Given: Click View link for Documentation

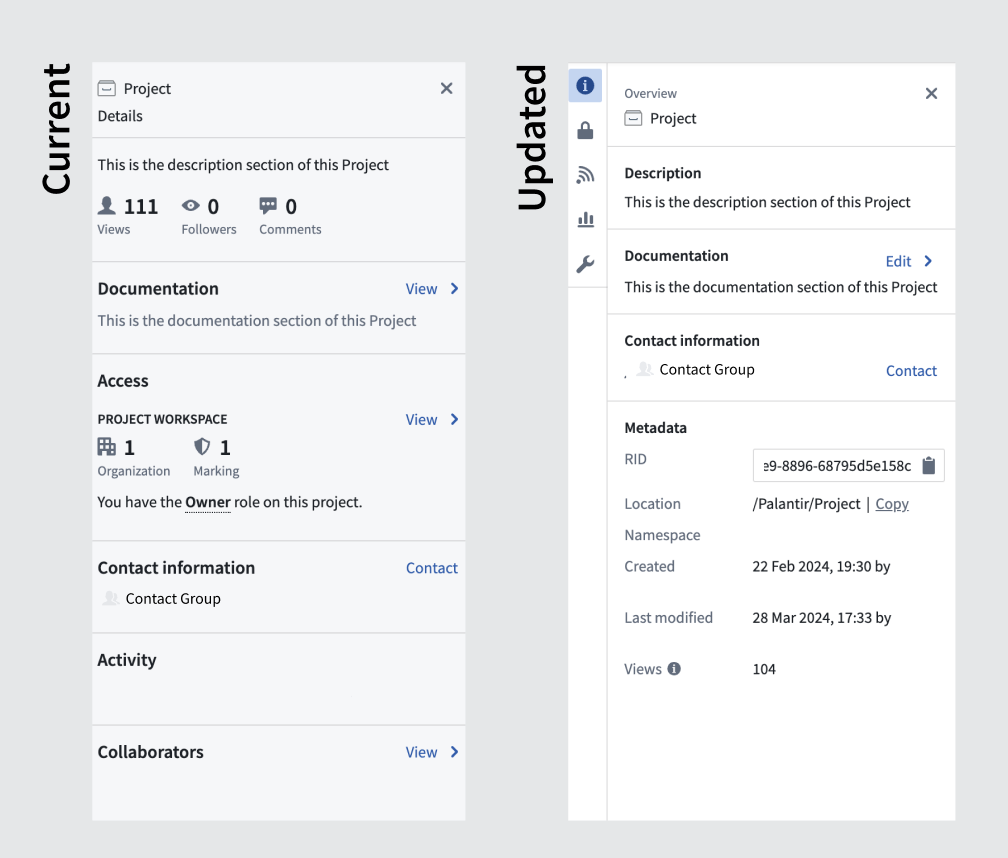Looking at the screenshot, I should coord(421,289).
